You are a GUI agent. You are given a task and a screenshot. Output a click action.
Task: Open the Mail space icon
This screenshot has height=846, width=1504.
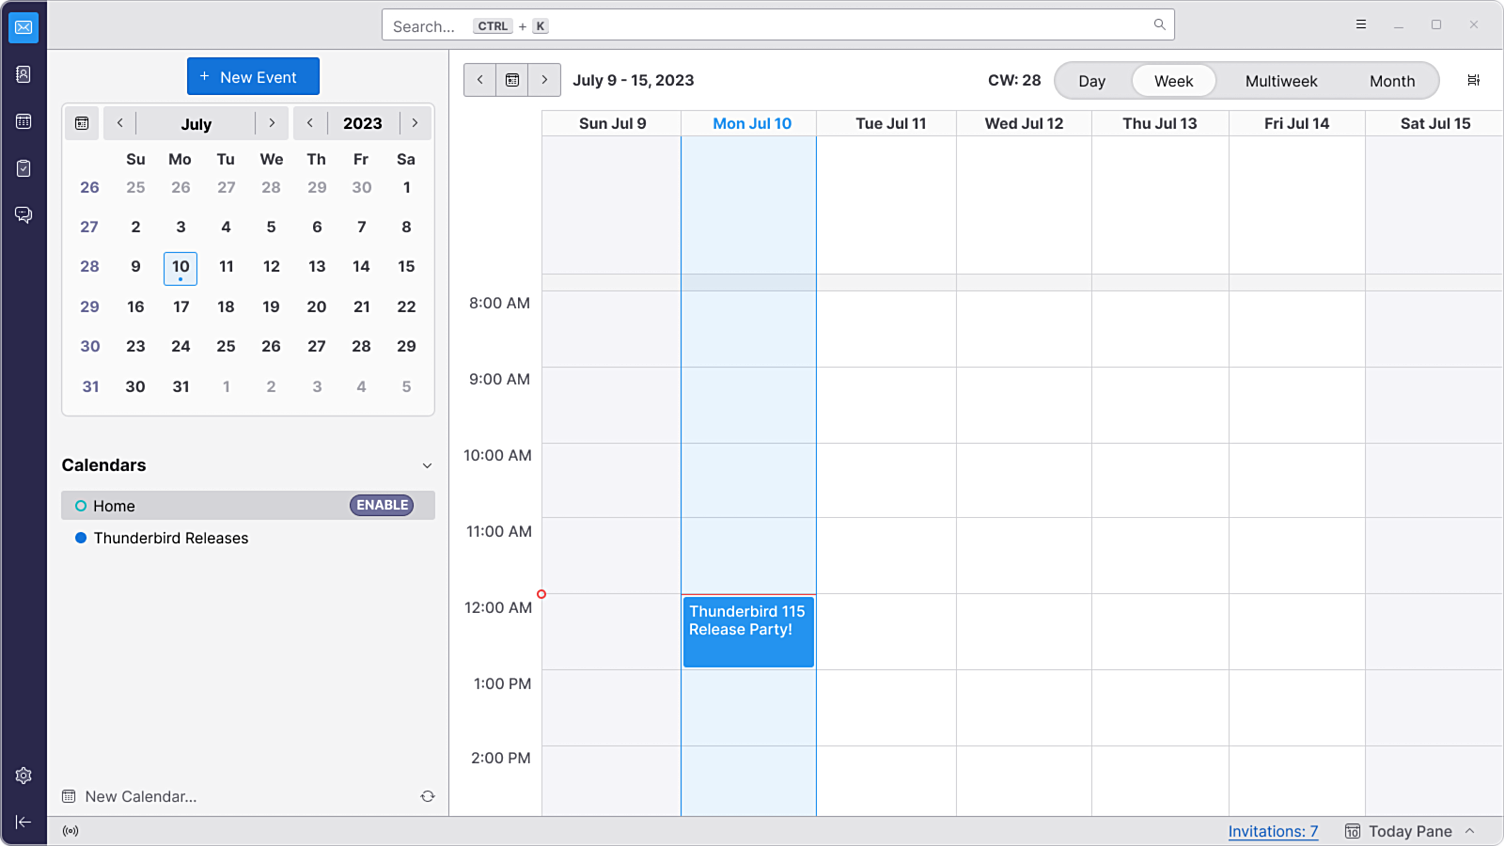[x=23, y=27]
